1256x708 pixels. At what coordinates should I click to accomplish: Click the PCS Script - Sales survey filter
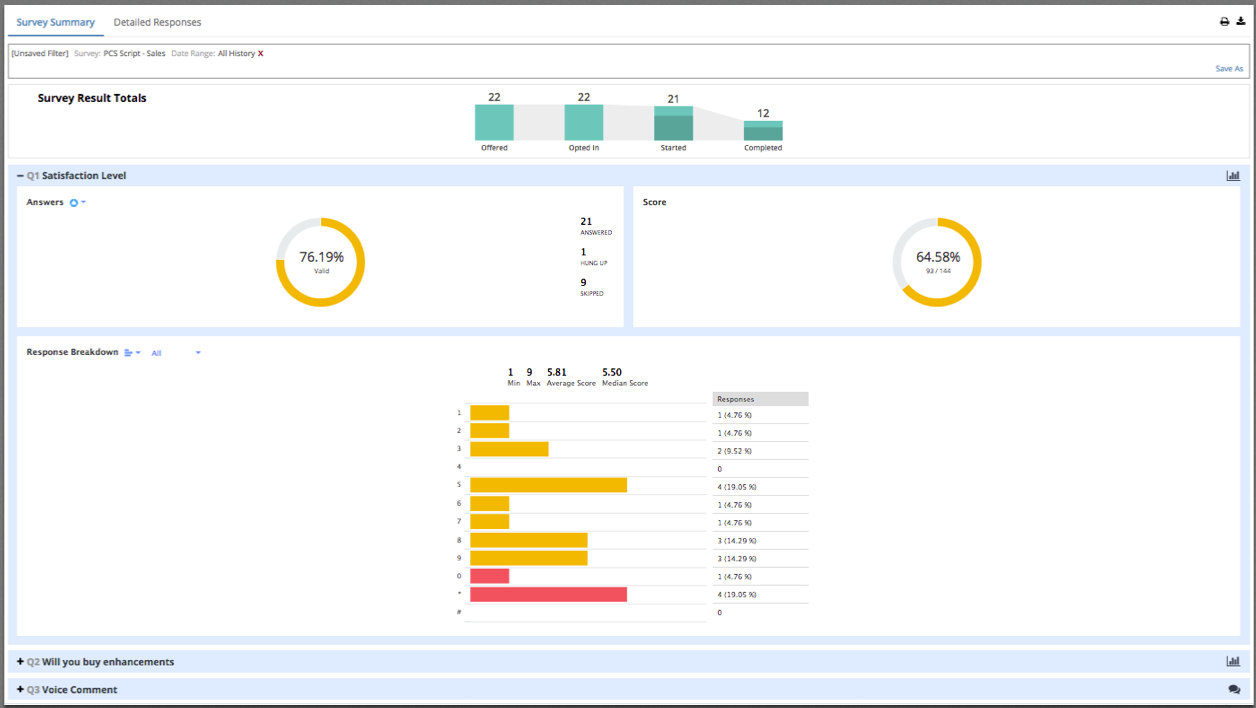pyautogui.click(x=134, y=53)
